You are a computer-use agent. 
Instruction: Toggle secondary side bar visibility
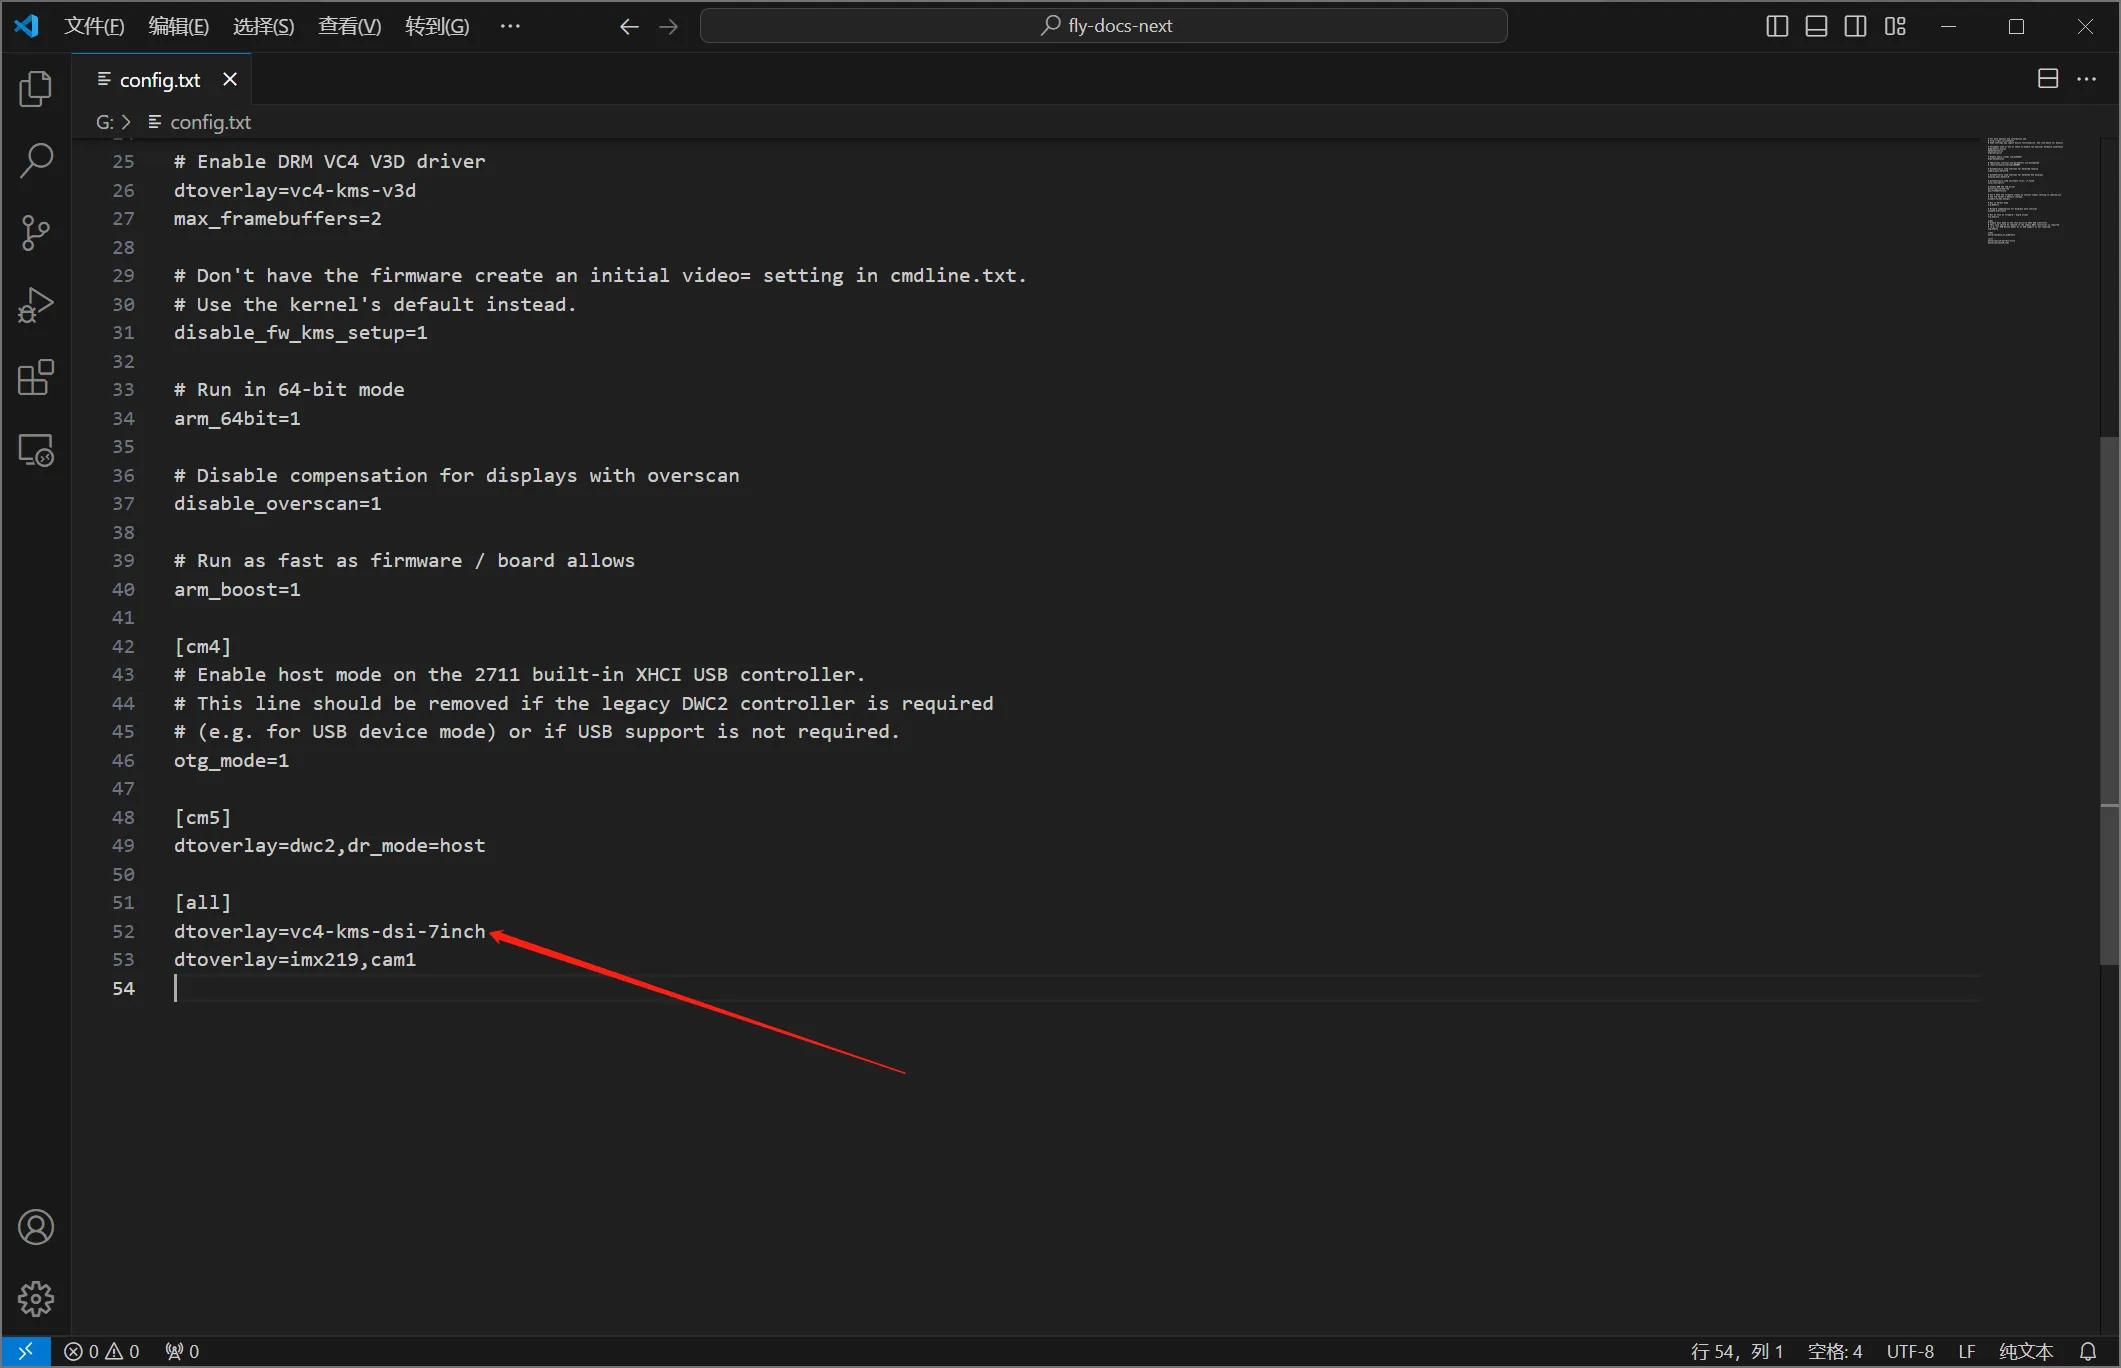tap(1855, 26)
